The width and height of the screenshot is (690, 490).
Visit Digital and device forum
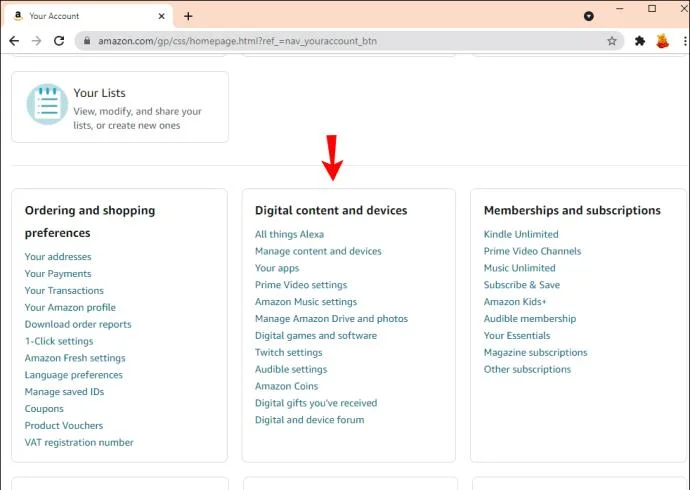tap(309, 420)
